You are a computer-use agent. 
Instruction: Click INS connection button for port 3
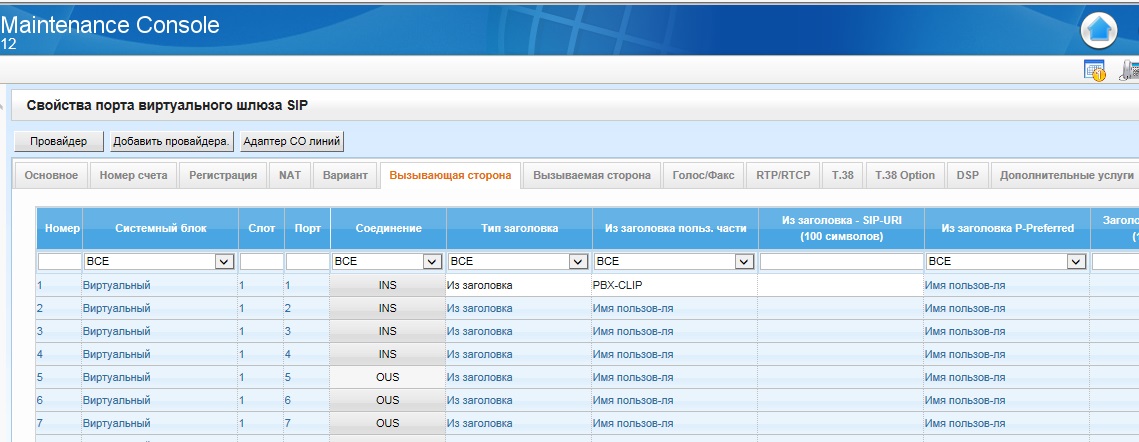click(388, 332)
